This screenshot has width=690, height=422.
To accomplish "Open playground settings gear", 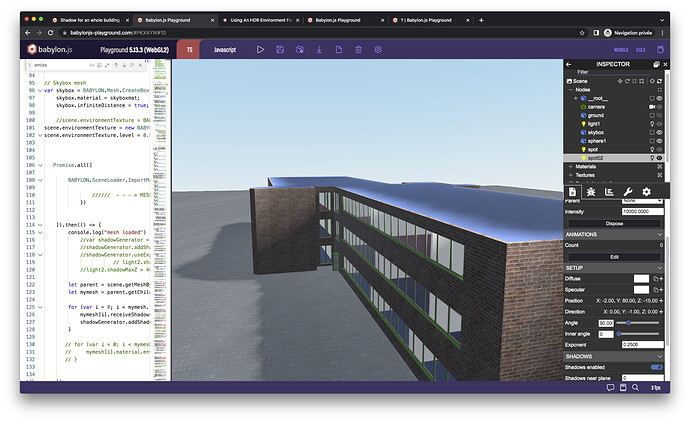I will 378,50.
